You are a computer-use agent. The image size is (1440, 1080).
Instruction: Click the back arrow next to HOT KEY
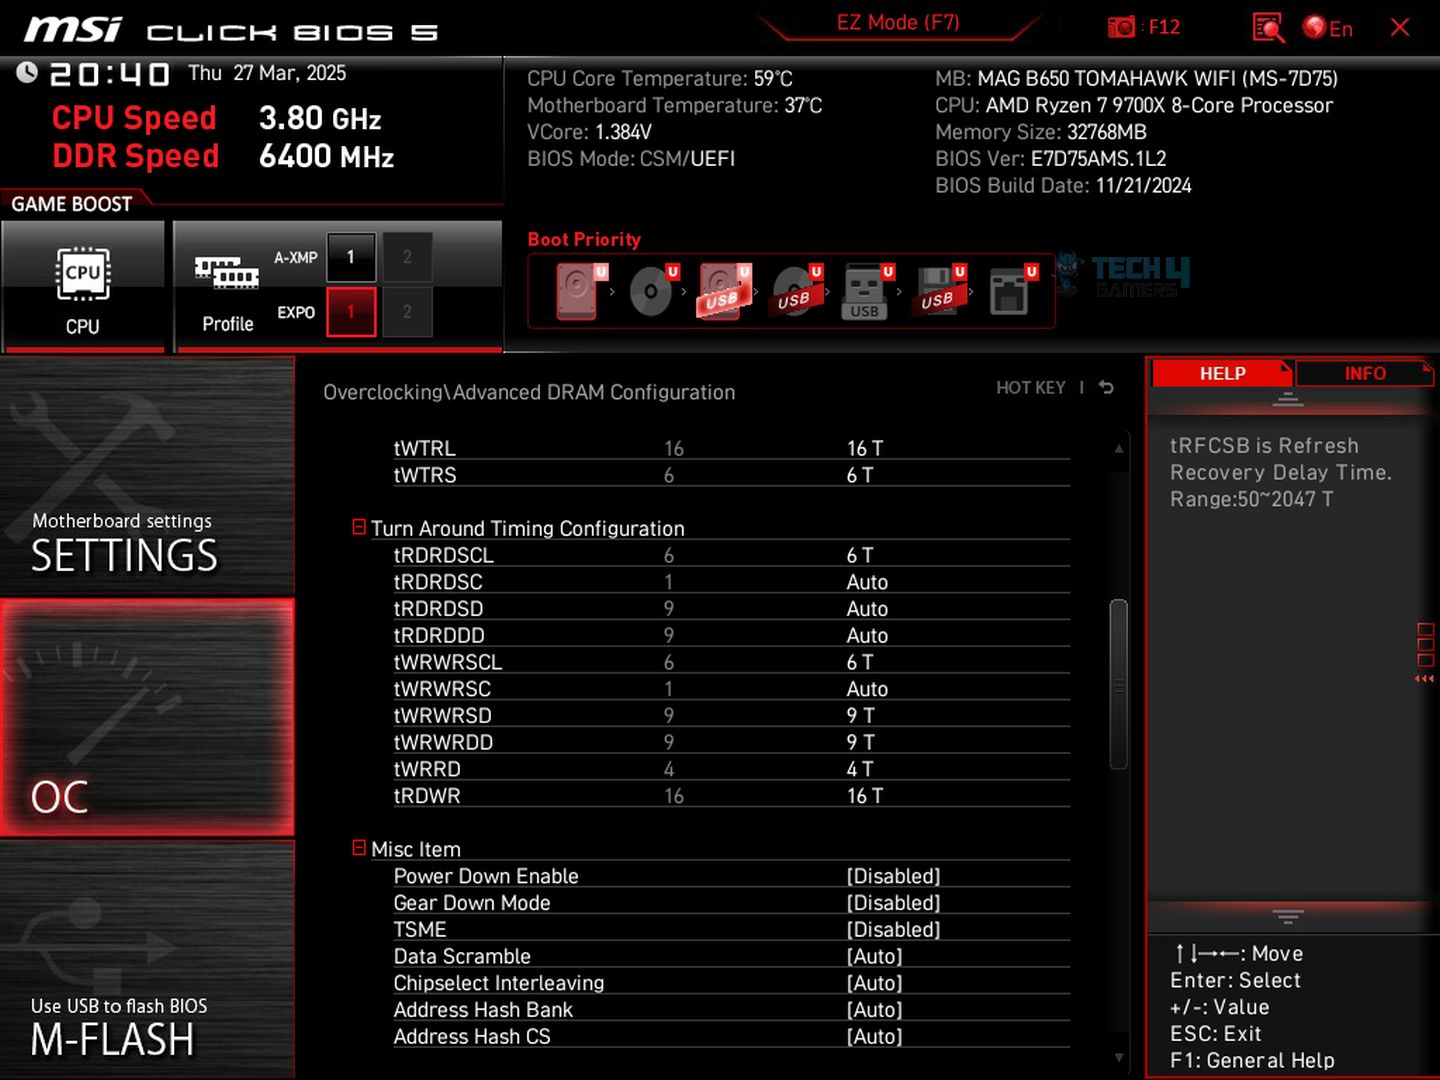click(1106, 387)
